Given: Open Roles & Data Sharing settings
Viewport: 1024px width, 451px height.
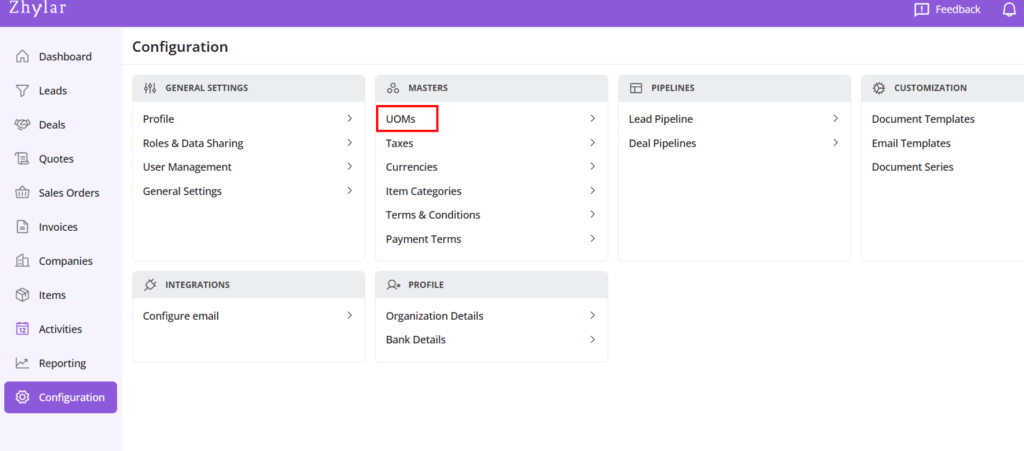Looking at the screenshot, I should click(193, 143).
